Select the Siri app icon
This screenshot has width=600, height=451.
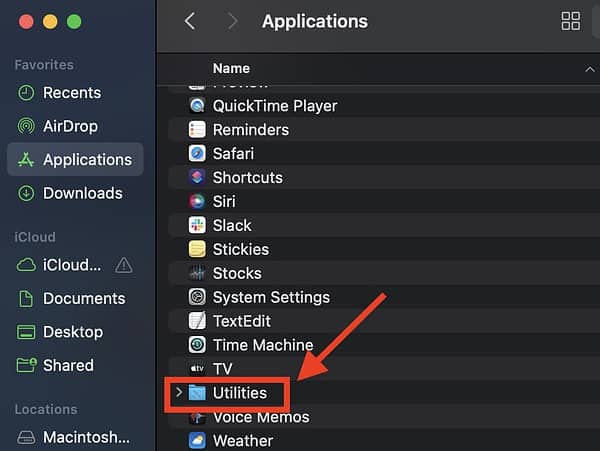(x=197, y=202)
